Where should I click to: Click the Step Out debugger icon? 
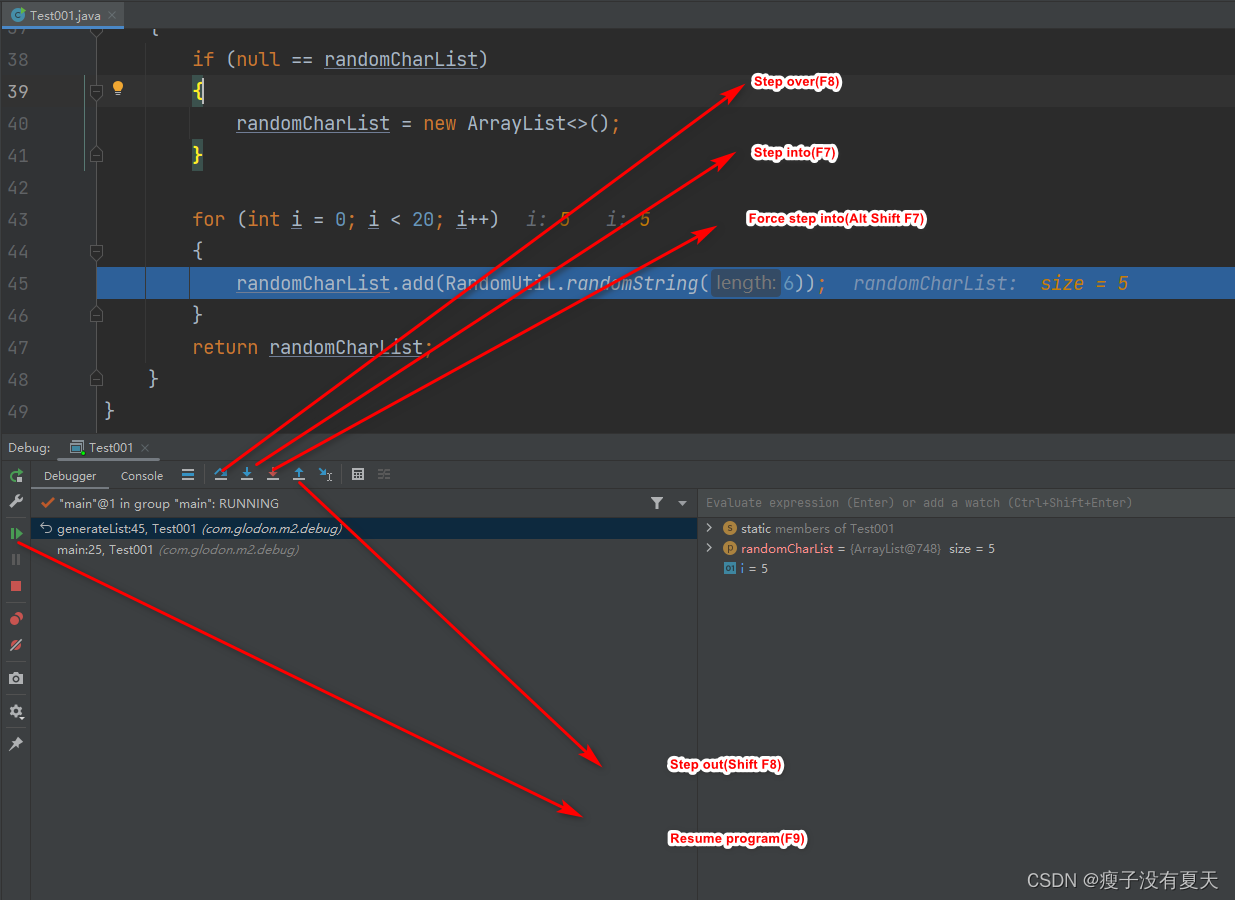tap(298, 473)
